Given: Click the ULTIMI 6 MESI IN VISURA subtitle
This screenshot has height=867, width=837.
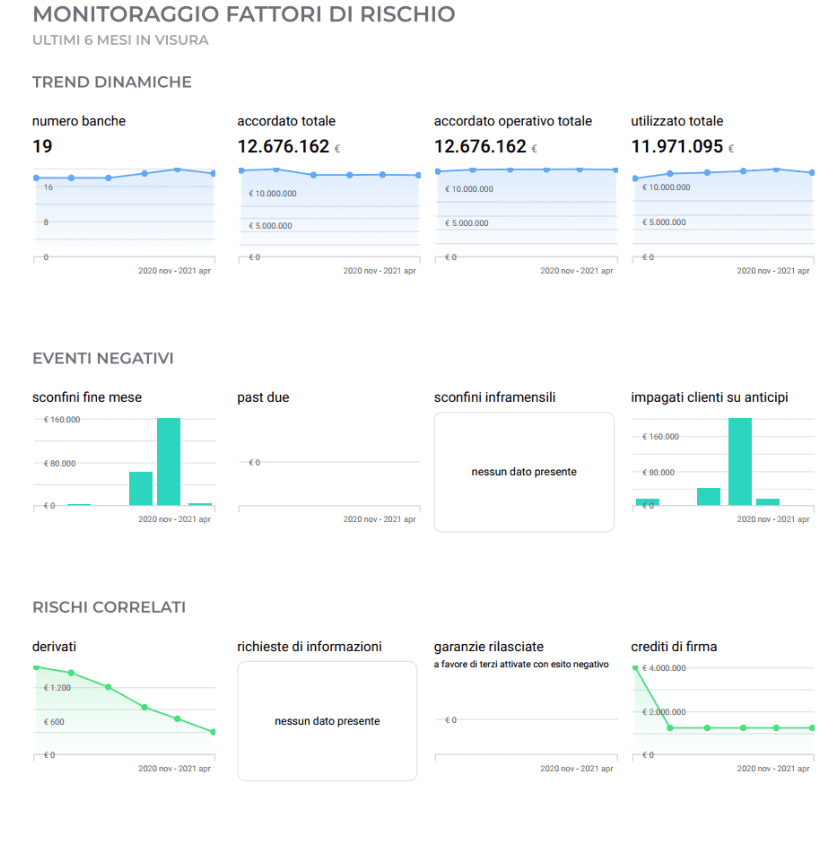Looking at the screenshot, I should (120, 41).
